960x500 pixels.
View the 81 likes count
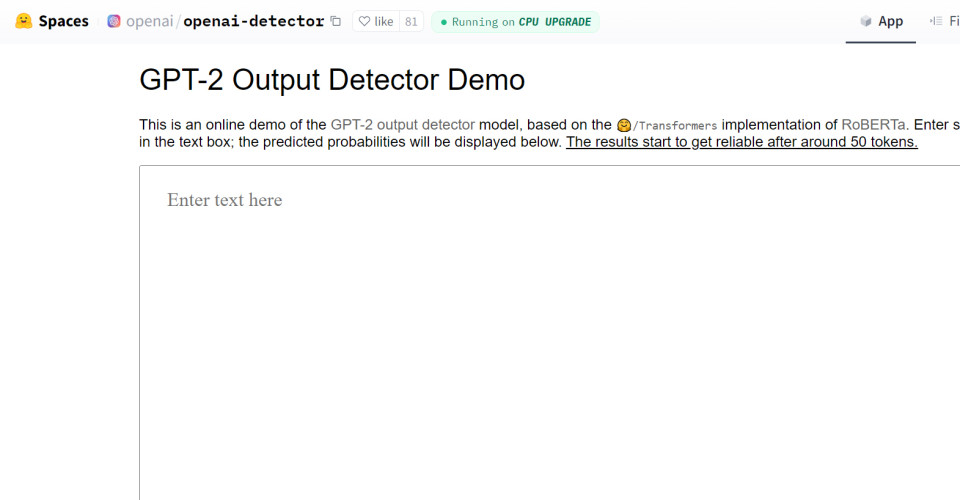point(411,21)
